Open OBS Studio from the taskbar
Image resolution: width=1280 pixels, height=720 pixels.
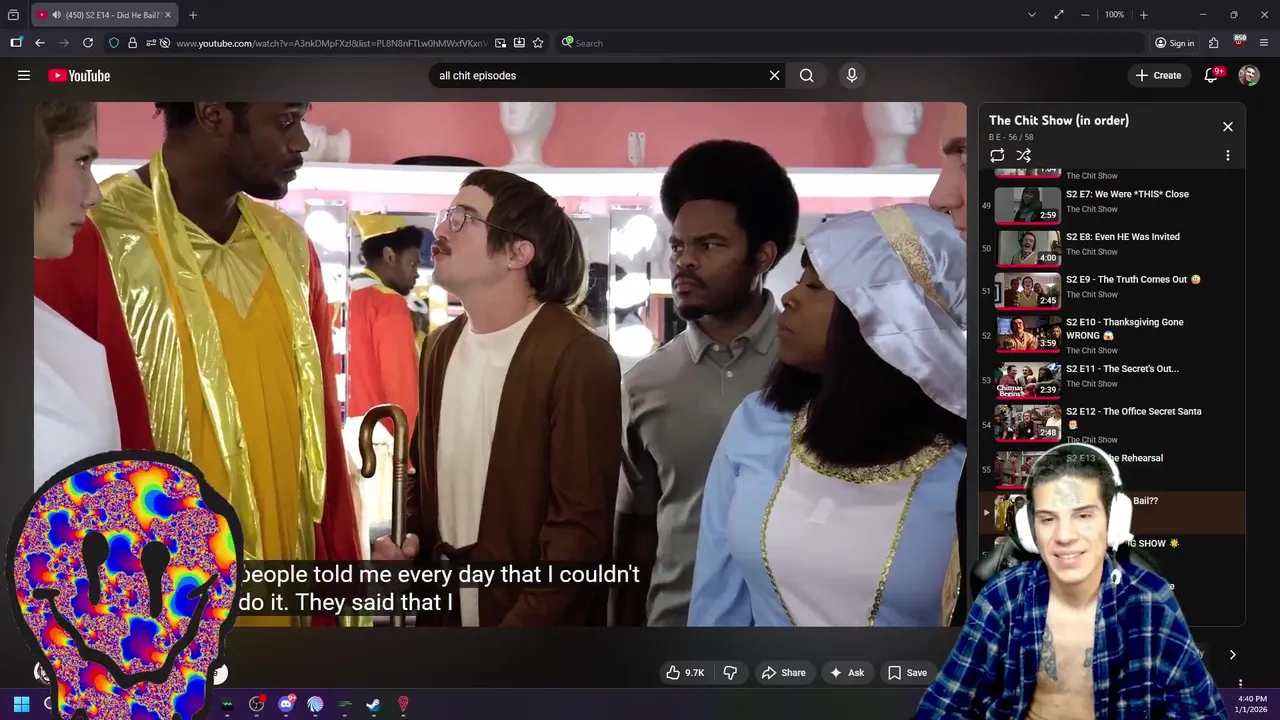(x=257, y=704)
